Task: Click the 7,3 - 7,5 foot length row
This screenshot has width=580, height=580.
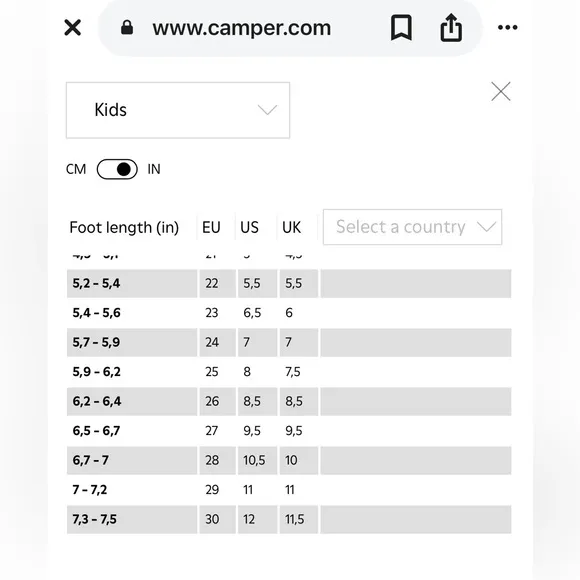Action: tap(289, 519)
